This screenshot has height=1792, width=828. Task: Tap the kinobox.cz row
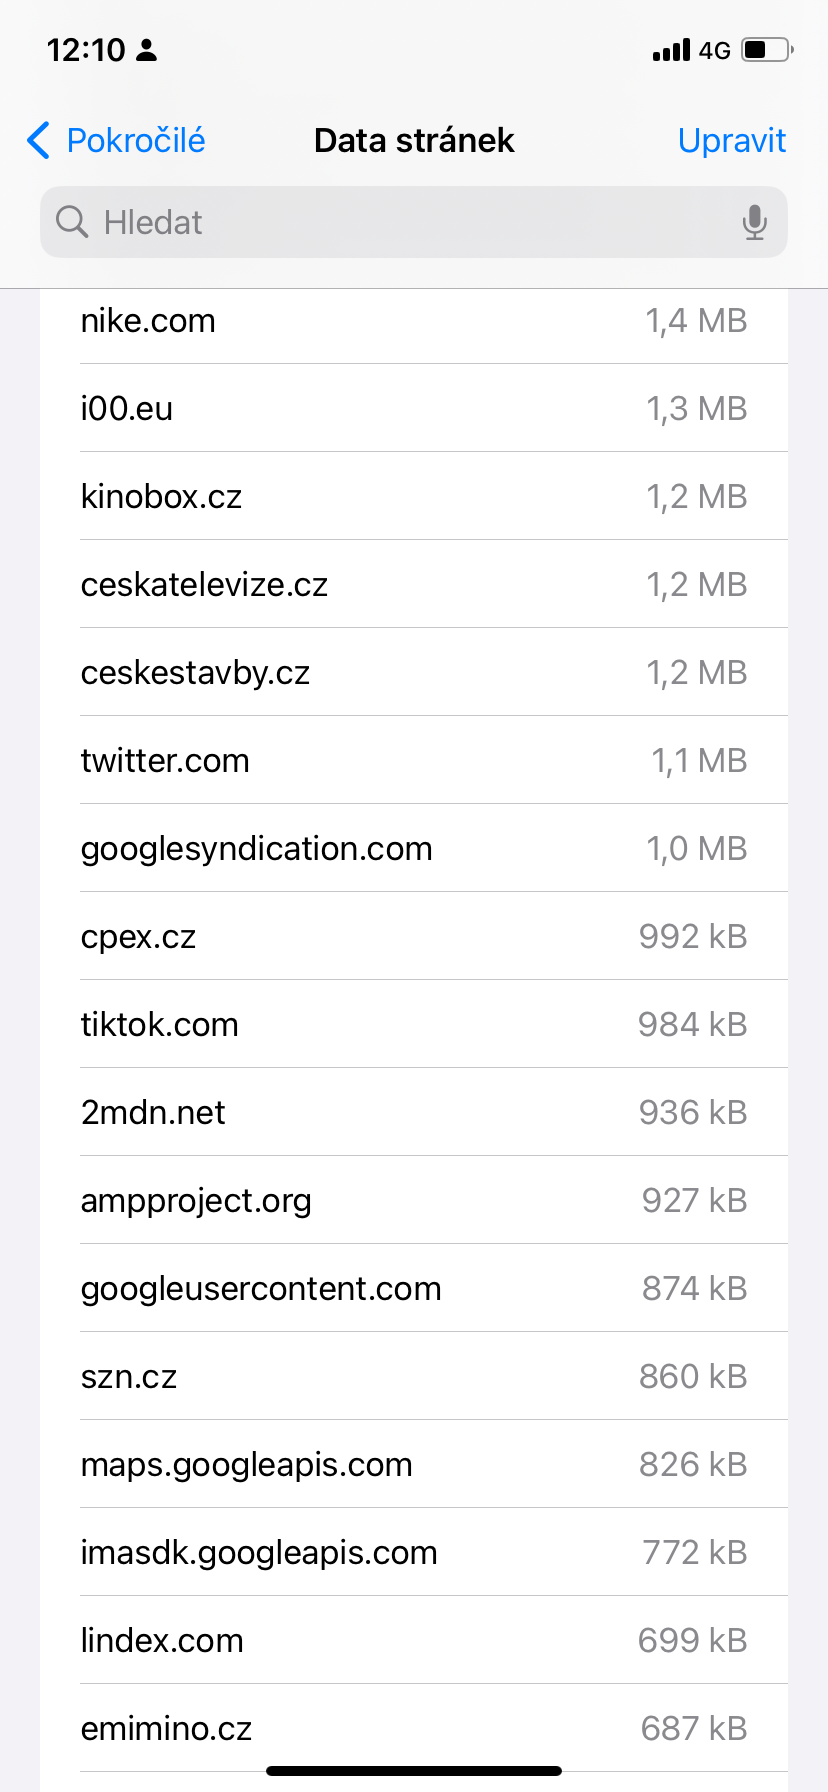click(414, 497)
